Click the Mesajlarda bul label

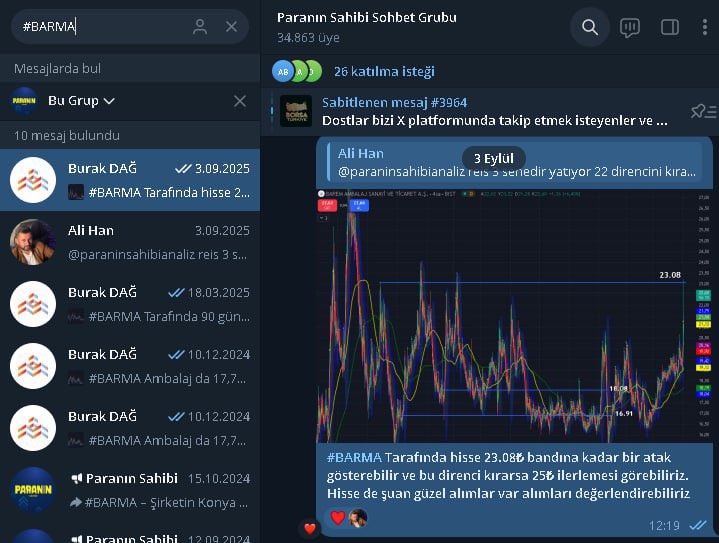(57, 68)
